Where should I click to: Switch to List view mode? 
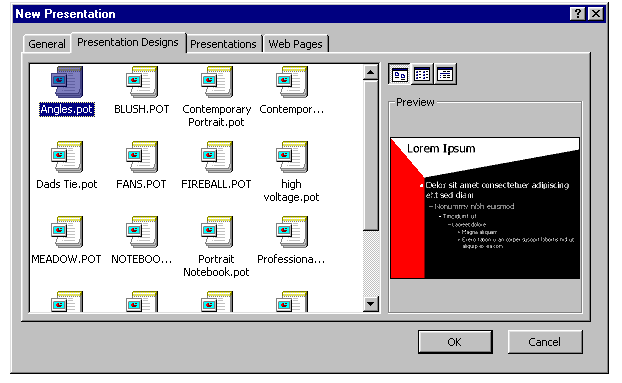click(x=422, y=74)
